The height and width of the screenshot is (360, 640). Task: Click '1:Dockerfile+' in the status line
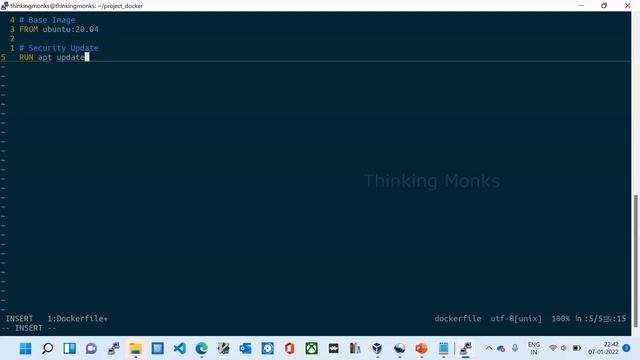pos(78,319)
